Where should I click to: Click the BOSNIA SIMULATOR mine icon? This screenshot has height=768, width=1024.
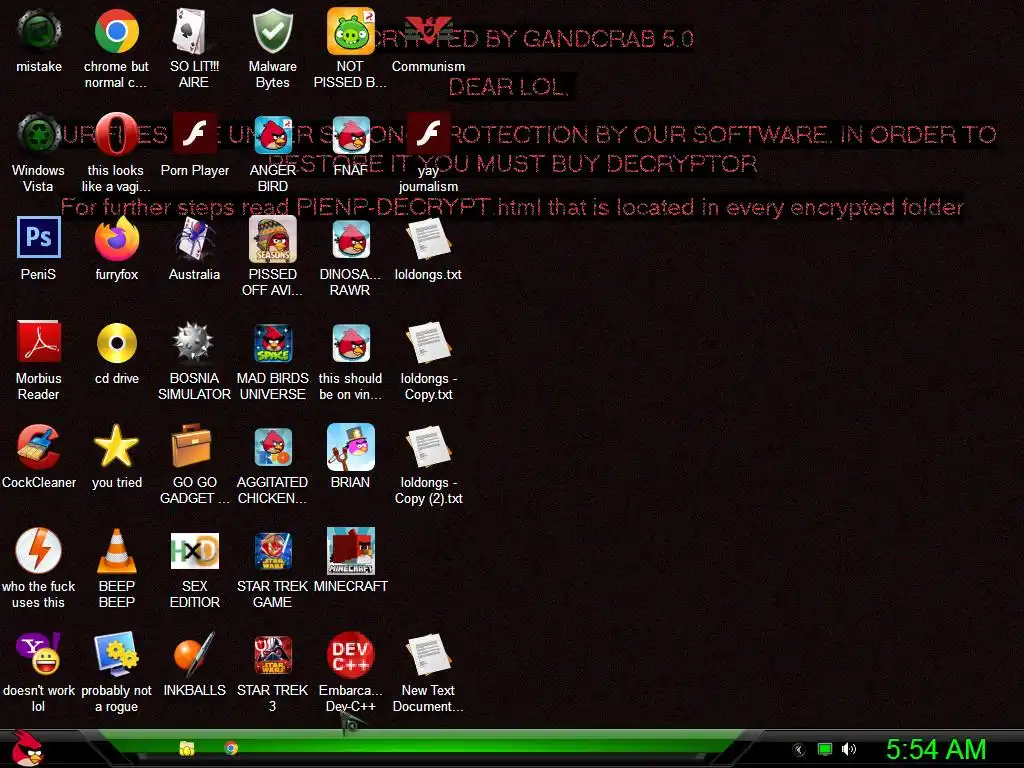(194, 342)
